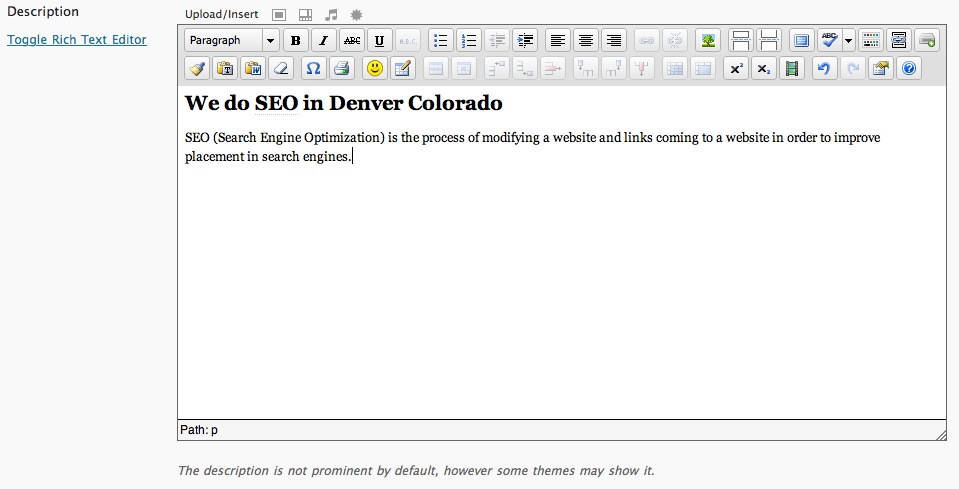Click the Toggle Rich Text Editor link
The height and width of the screenshot is (489, 959).
77,40
